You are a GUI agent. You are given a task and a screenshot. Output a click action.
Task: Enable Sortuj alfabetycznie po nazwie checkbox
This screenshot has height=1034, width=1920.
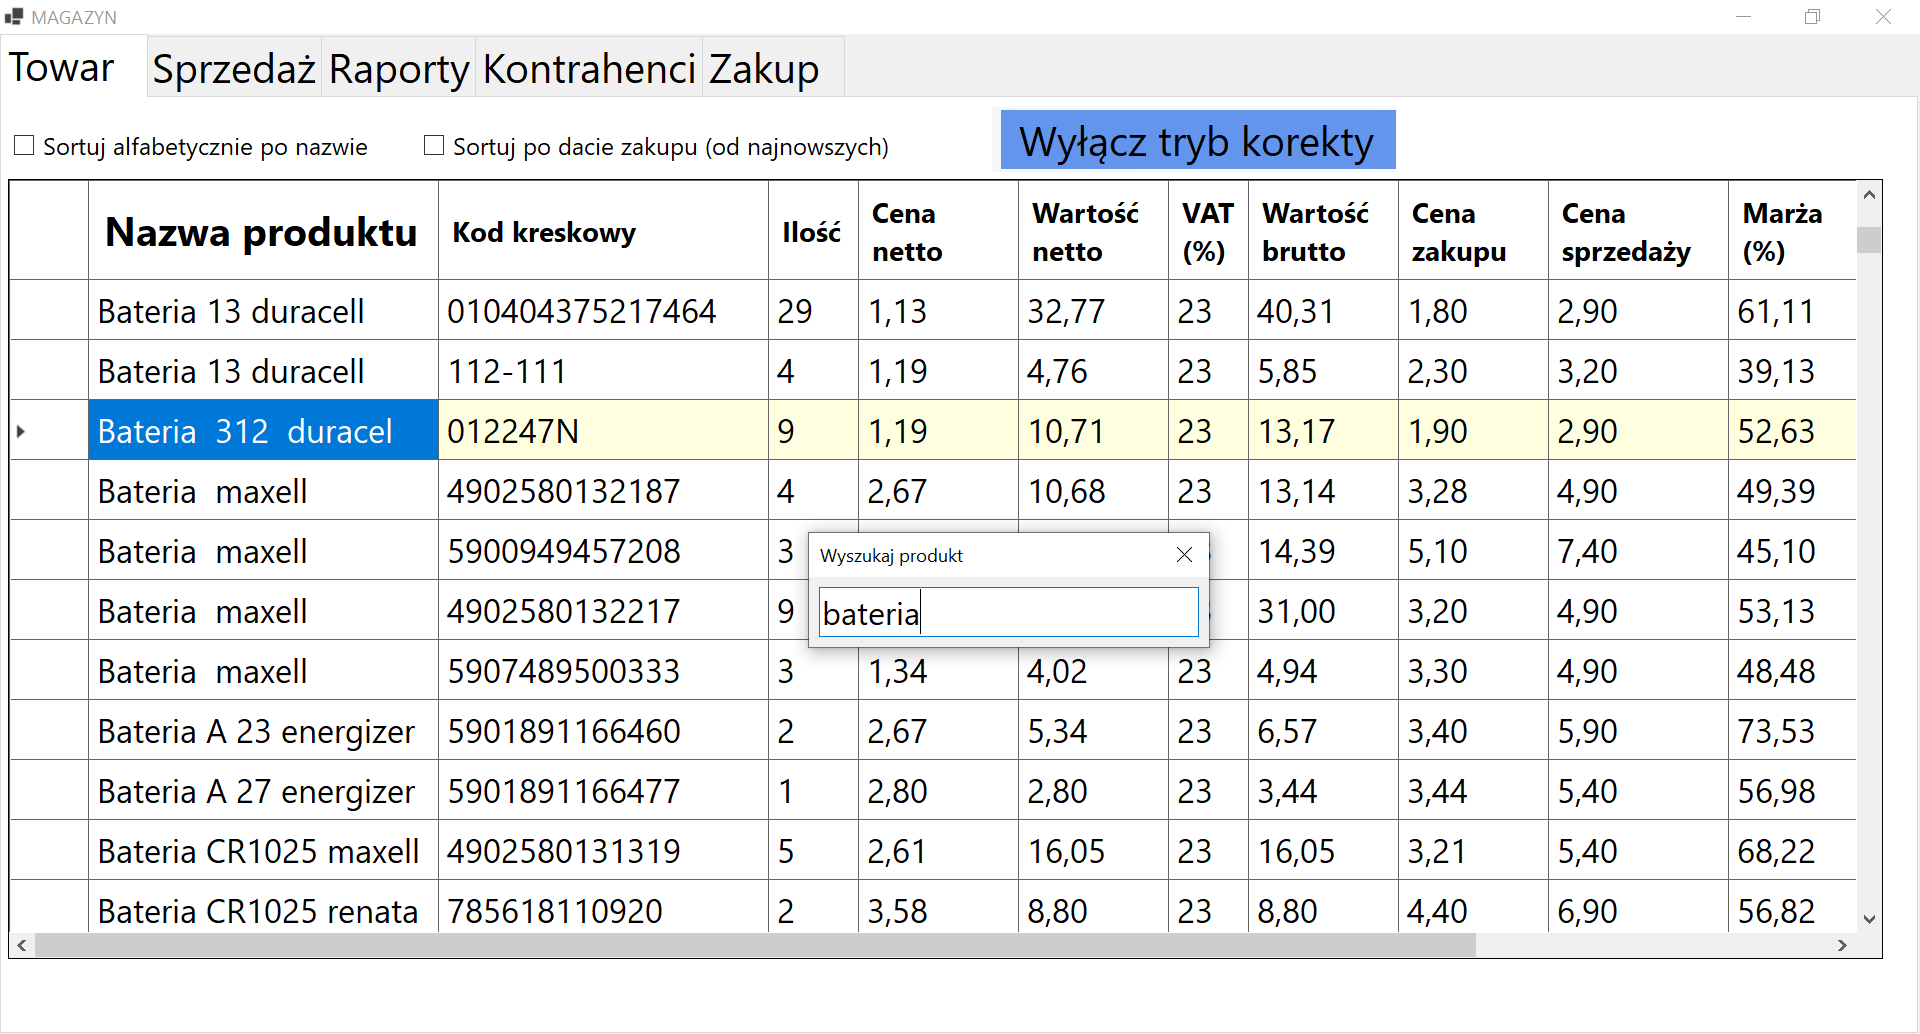pos(25,146)
